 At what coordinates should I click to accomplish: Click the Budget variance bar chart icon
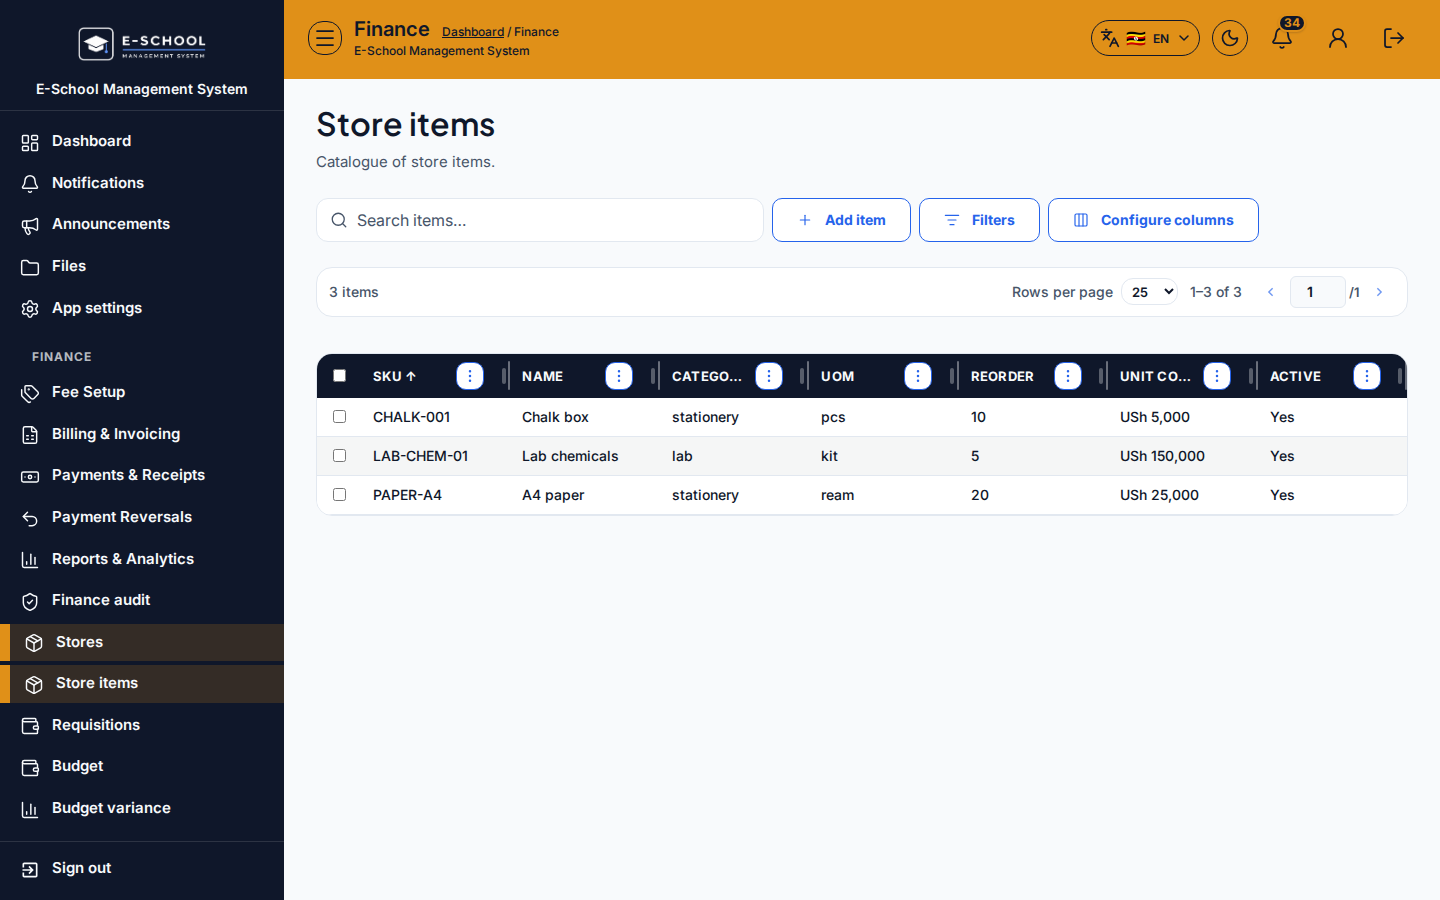click(30, 809)
